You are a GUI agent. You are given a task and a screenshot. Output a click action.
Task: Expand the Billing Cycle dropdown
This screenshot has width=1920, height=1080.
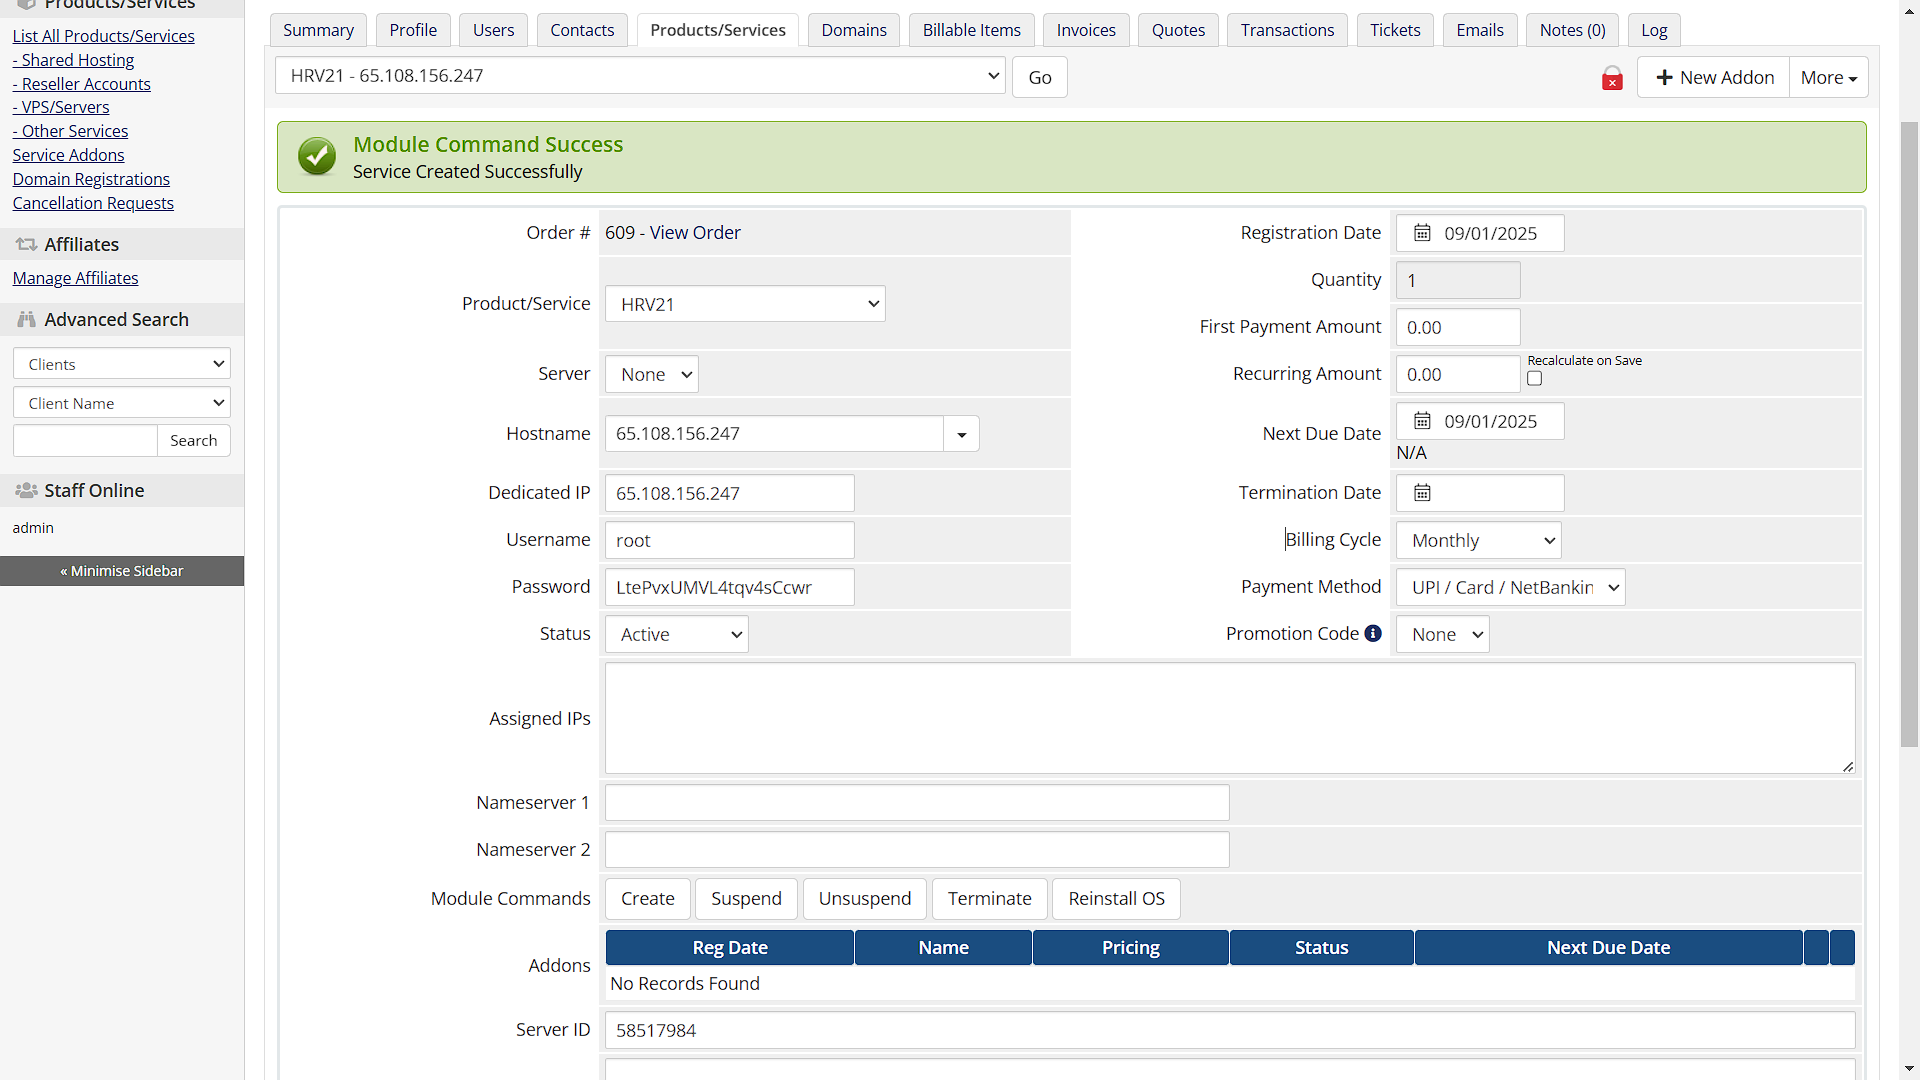1478,541
